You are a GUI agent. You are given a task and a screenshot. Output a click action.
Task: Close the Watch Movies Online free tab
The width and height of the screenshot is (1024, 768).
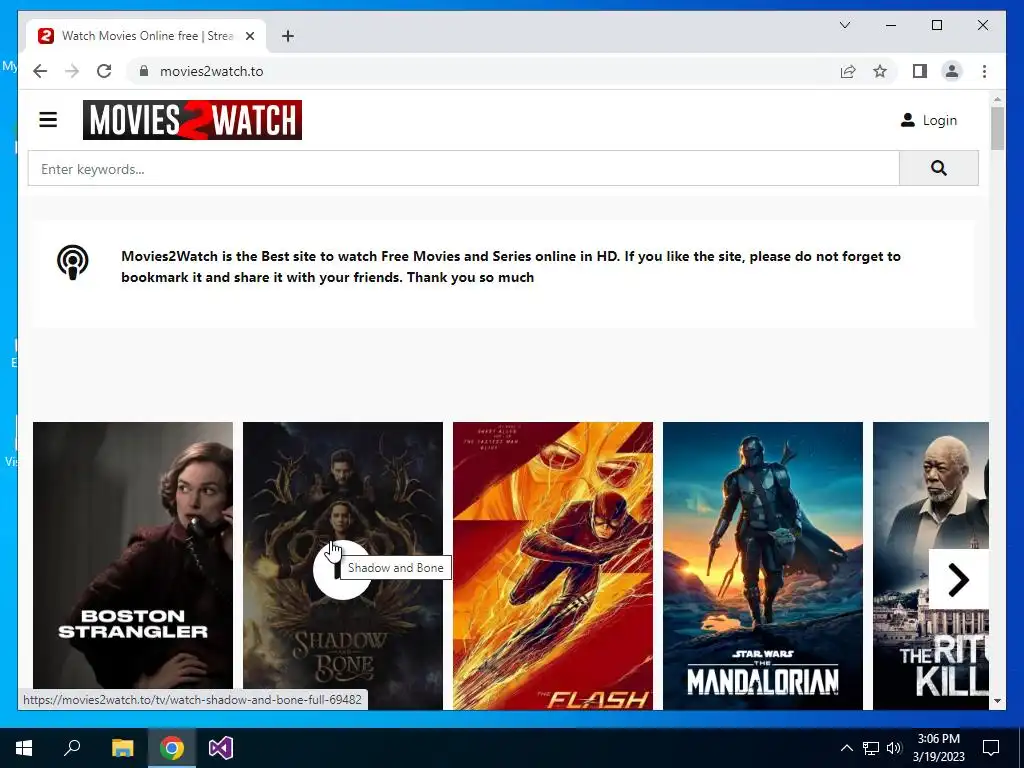[x=249, y=36]
